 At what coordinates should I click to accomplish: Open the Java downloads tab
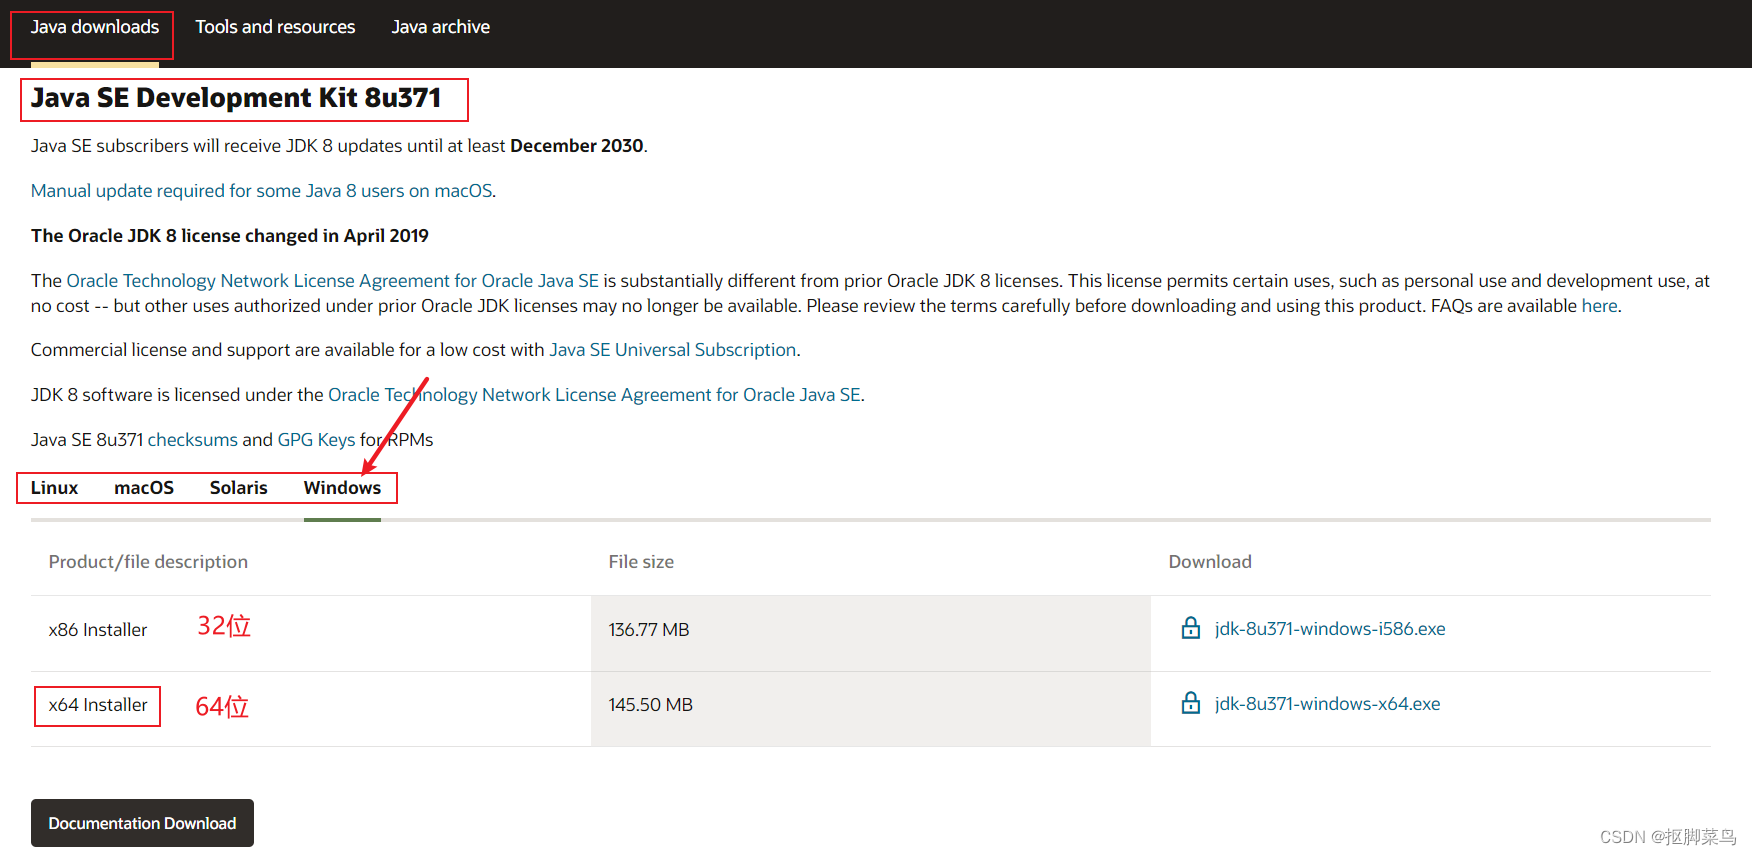pos(95,27)
